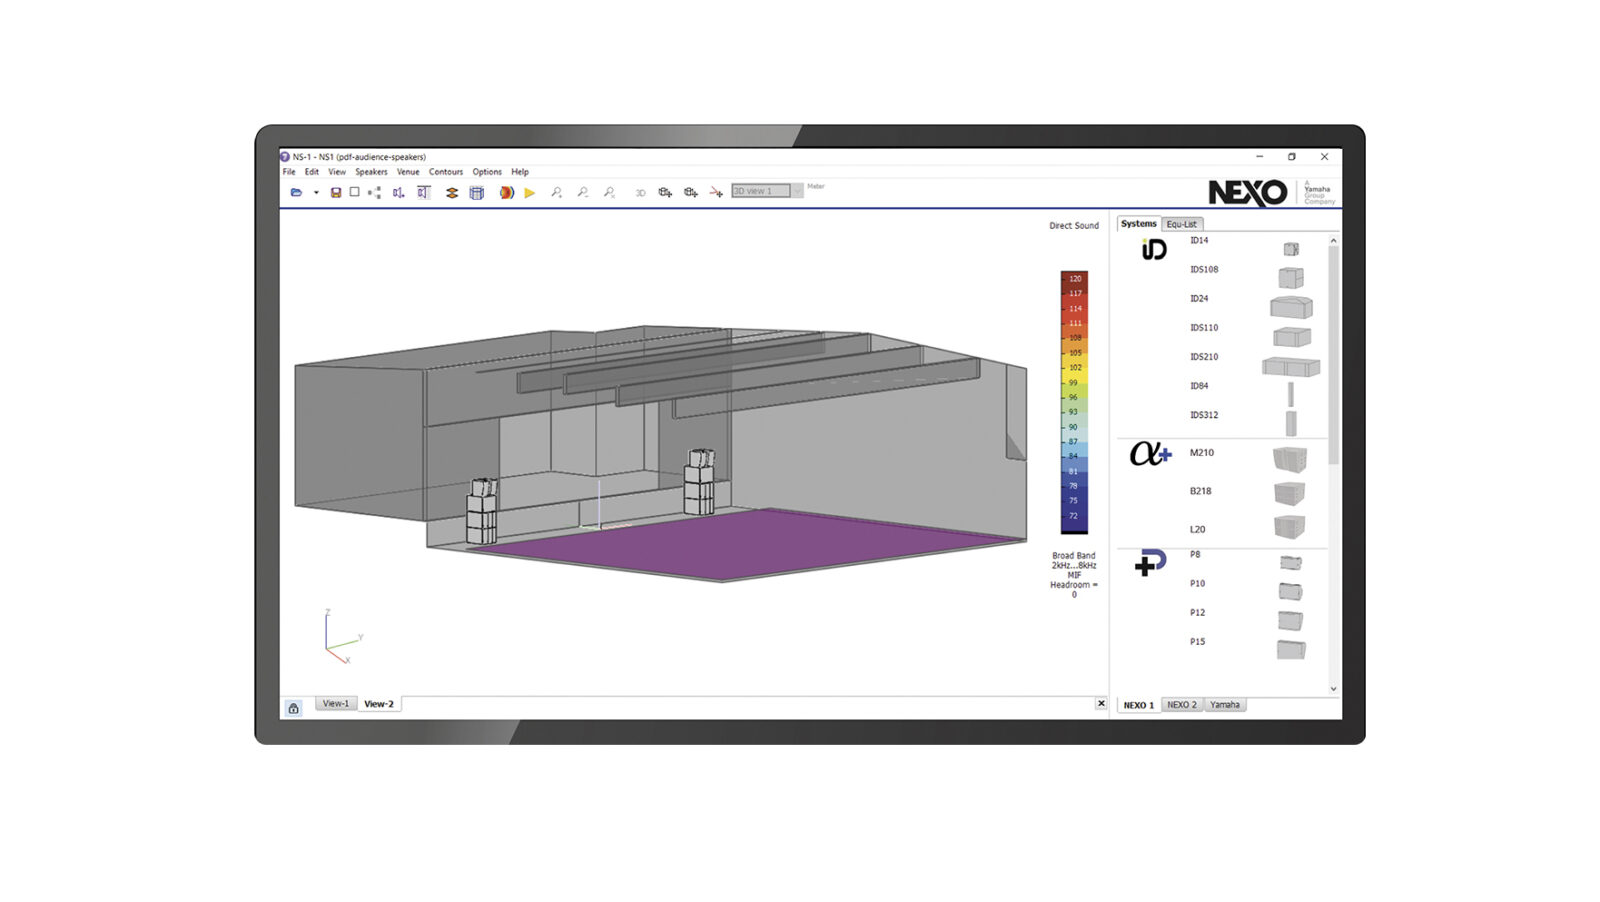Image resolution: width=1600 pixels, height=902 pixels.
Task: Click the systems list scroll up arrow
Action: (x=1333, y=241)
